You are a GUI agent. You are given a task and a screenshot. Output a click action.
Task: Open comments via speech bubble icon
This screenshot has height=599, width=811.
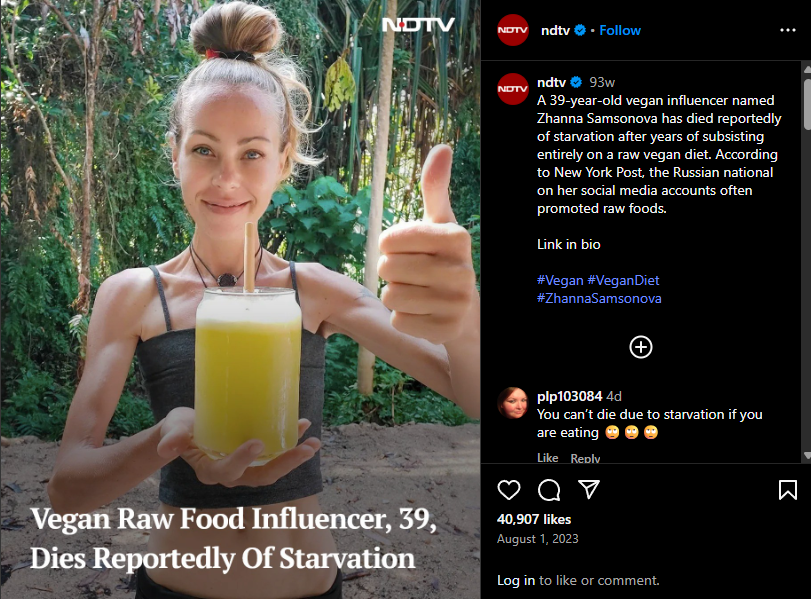point(549,489)
